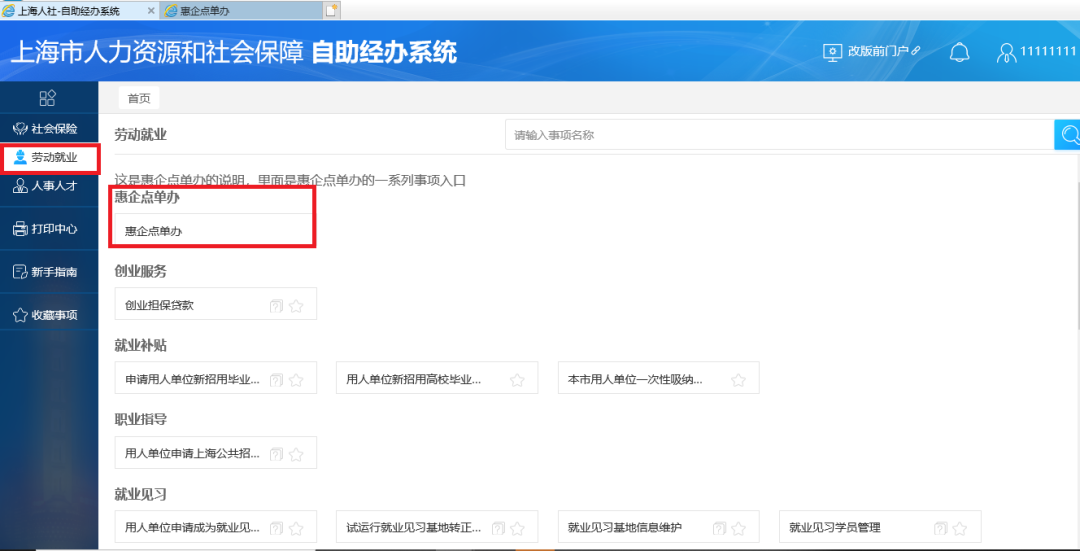Click the username 11111111
The image size is (1080, 551).
[x=1048, y=52]
